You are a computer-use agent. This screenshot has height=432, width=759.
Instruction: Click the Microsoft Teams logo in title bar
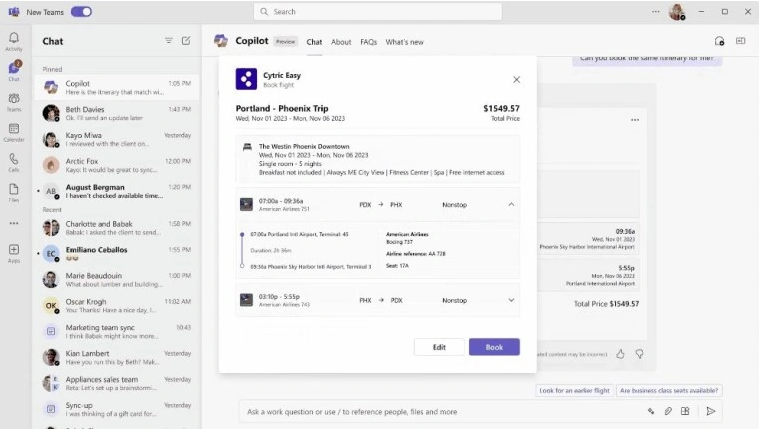[14, 12]
